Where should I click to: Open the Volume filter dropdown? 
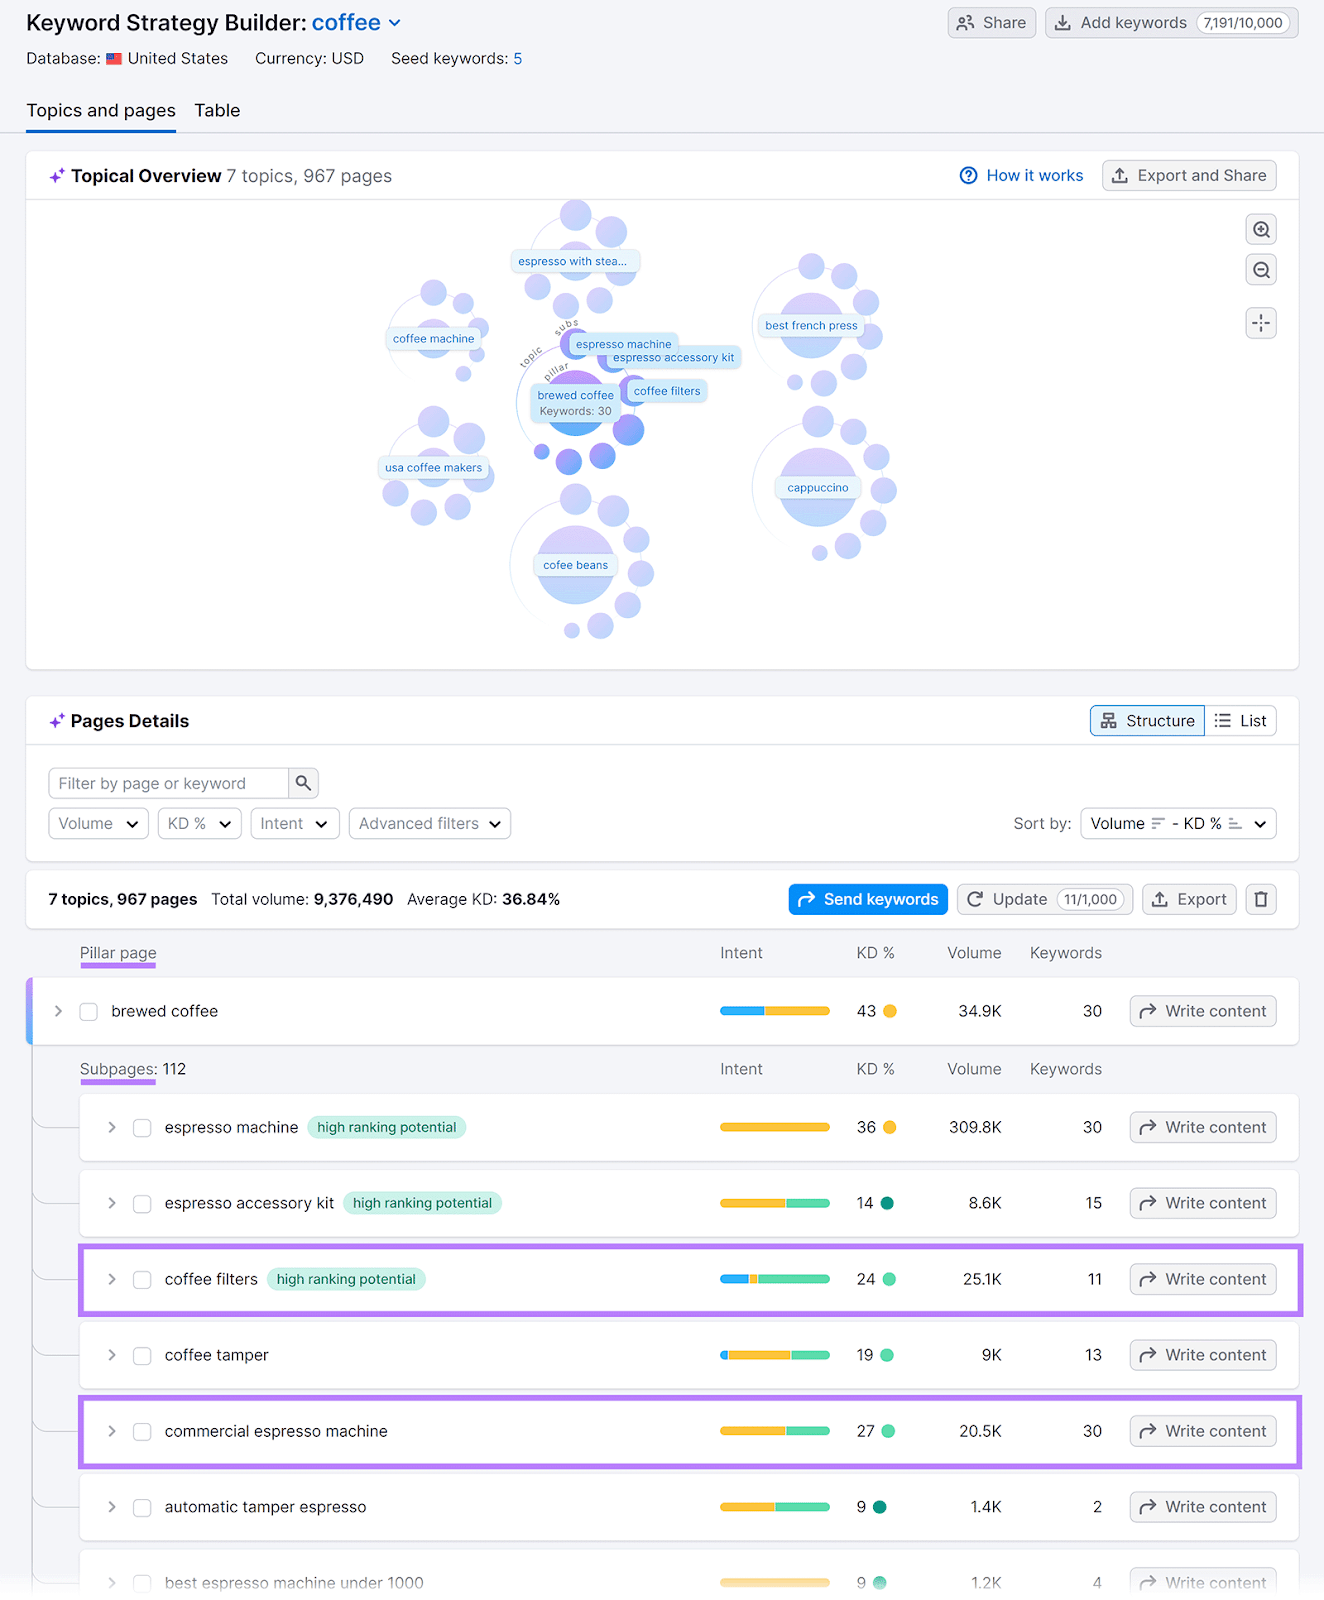[x=98, y=823]
